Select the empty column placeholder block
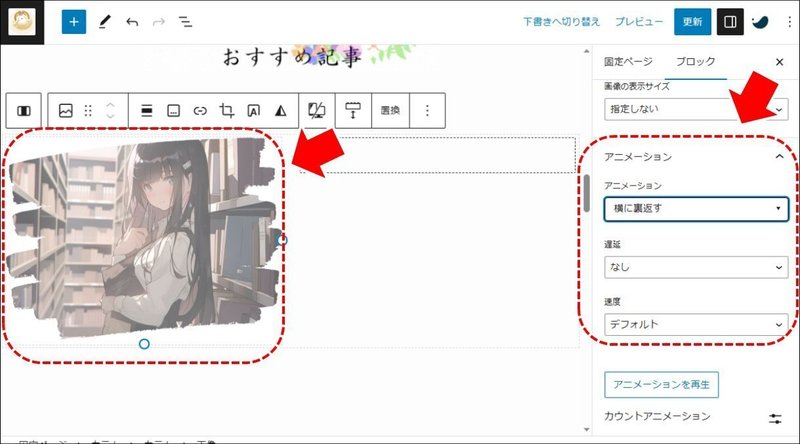This screenshot has width=800, height=444. pos(439,155)
